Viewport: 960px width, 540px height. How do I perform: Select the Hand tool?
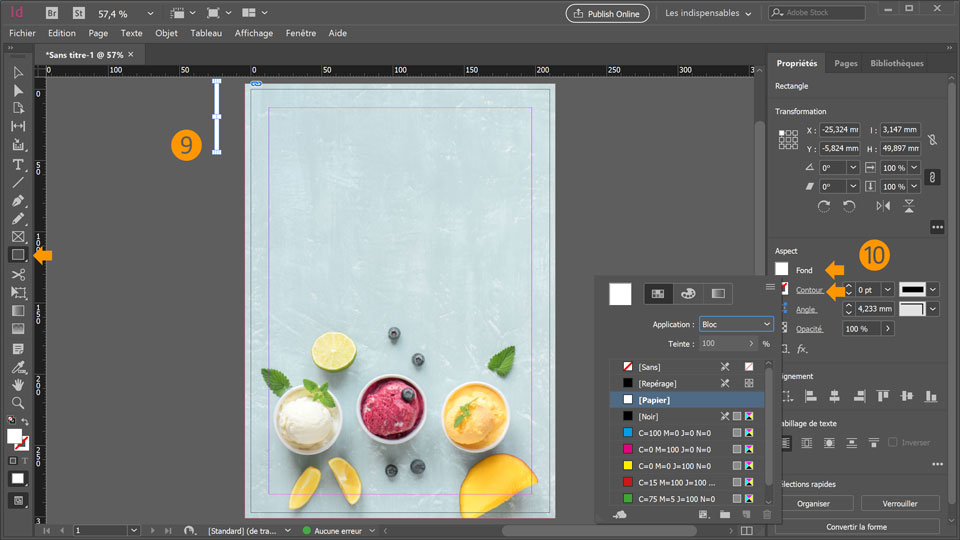click(x=18, y=385)
